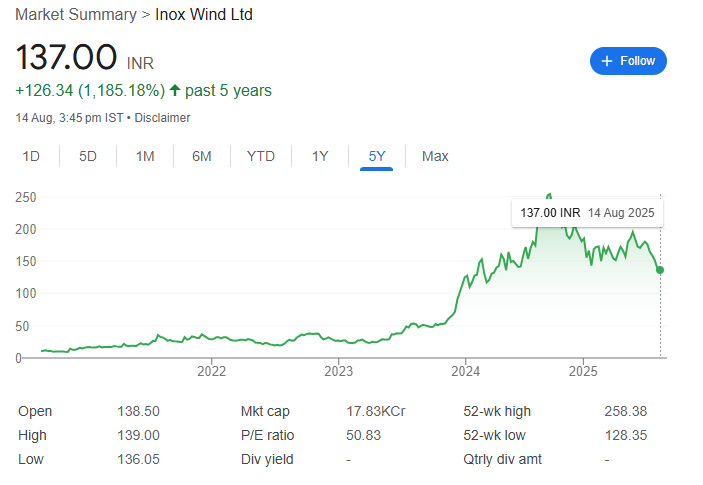This screenshot has width=703, height=485.
Task: Click the 52-wk low value 128.35
Action: click(x=626, y=435)
